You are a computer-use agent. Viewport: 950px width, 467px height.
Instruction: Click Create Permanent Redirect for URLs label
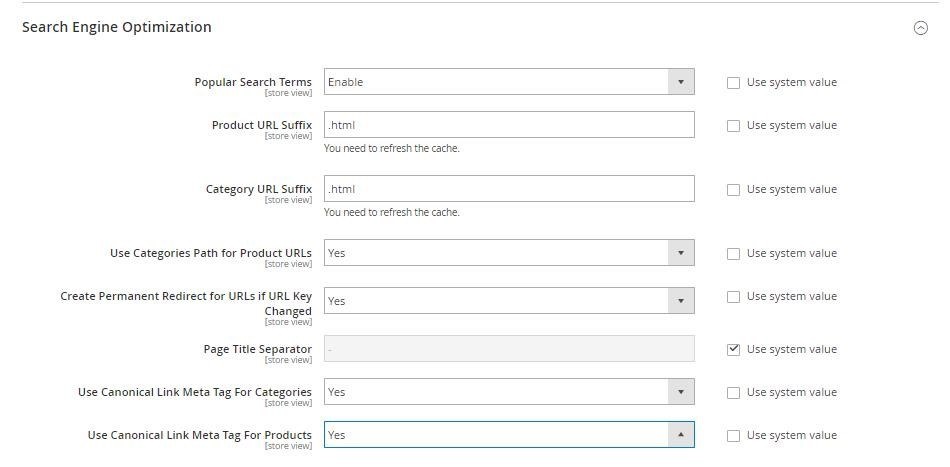(186, 303)
